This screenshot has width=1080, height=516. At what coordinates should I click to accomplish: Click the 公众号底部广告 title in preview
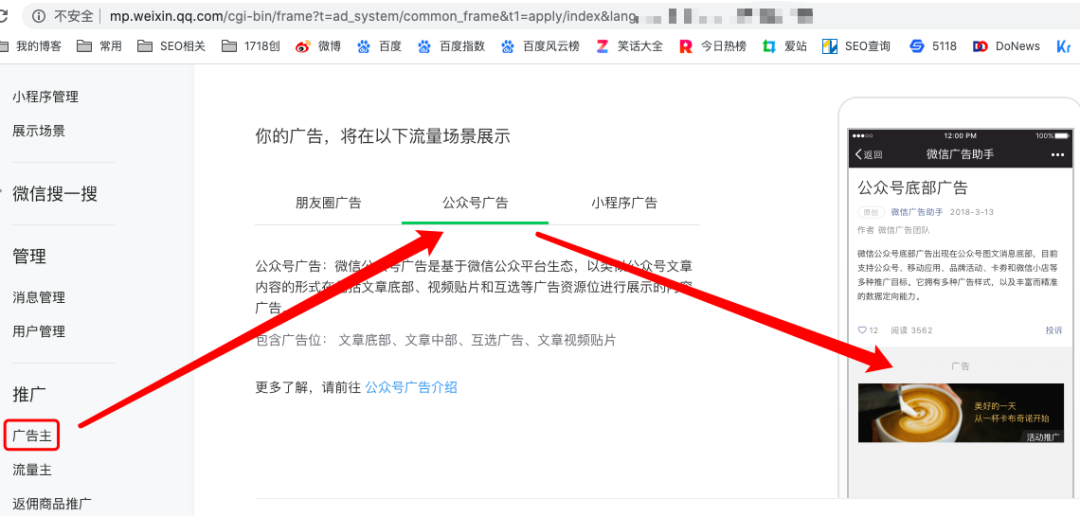(913, 187)
